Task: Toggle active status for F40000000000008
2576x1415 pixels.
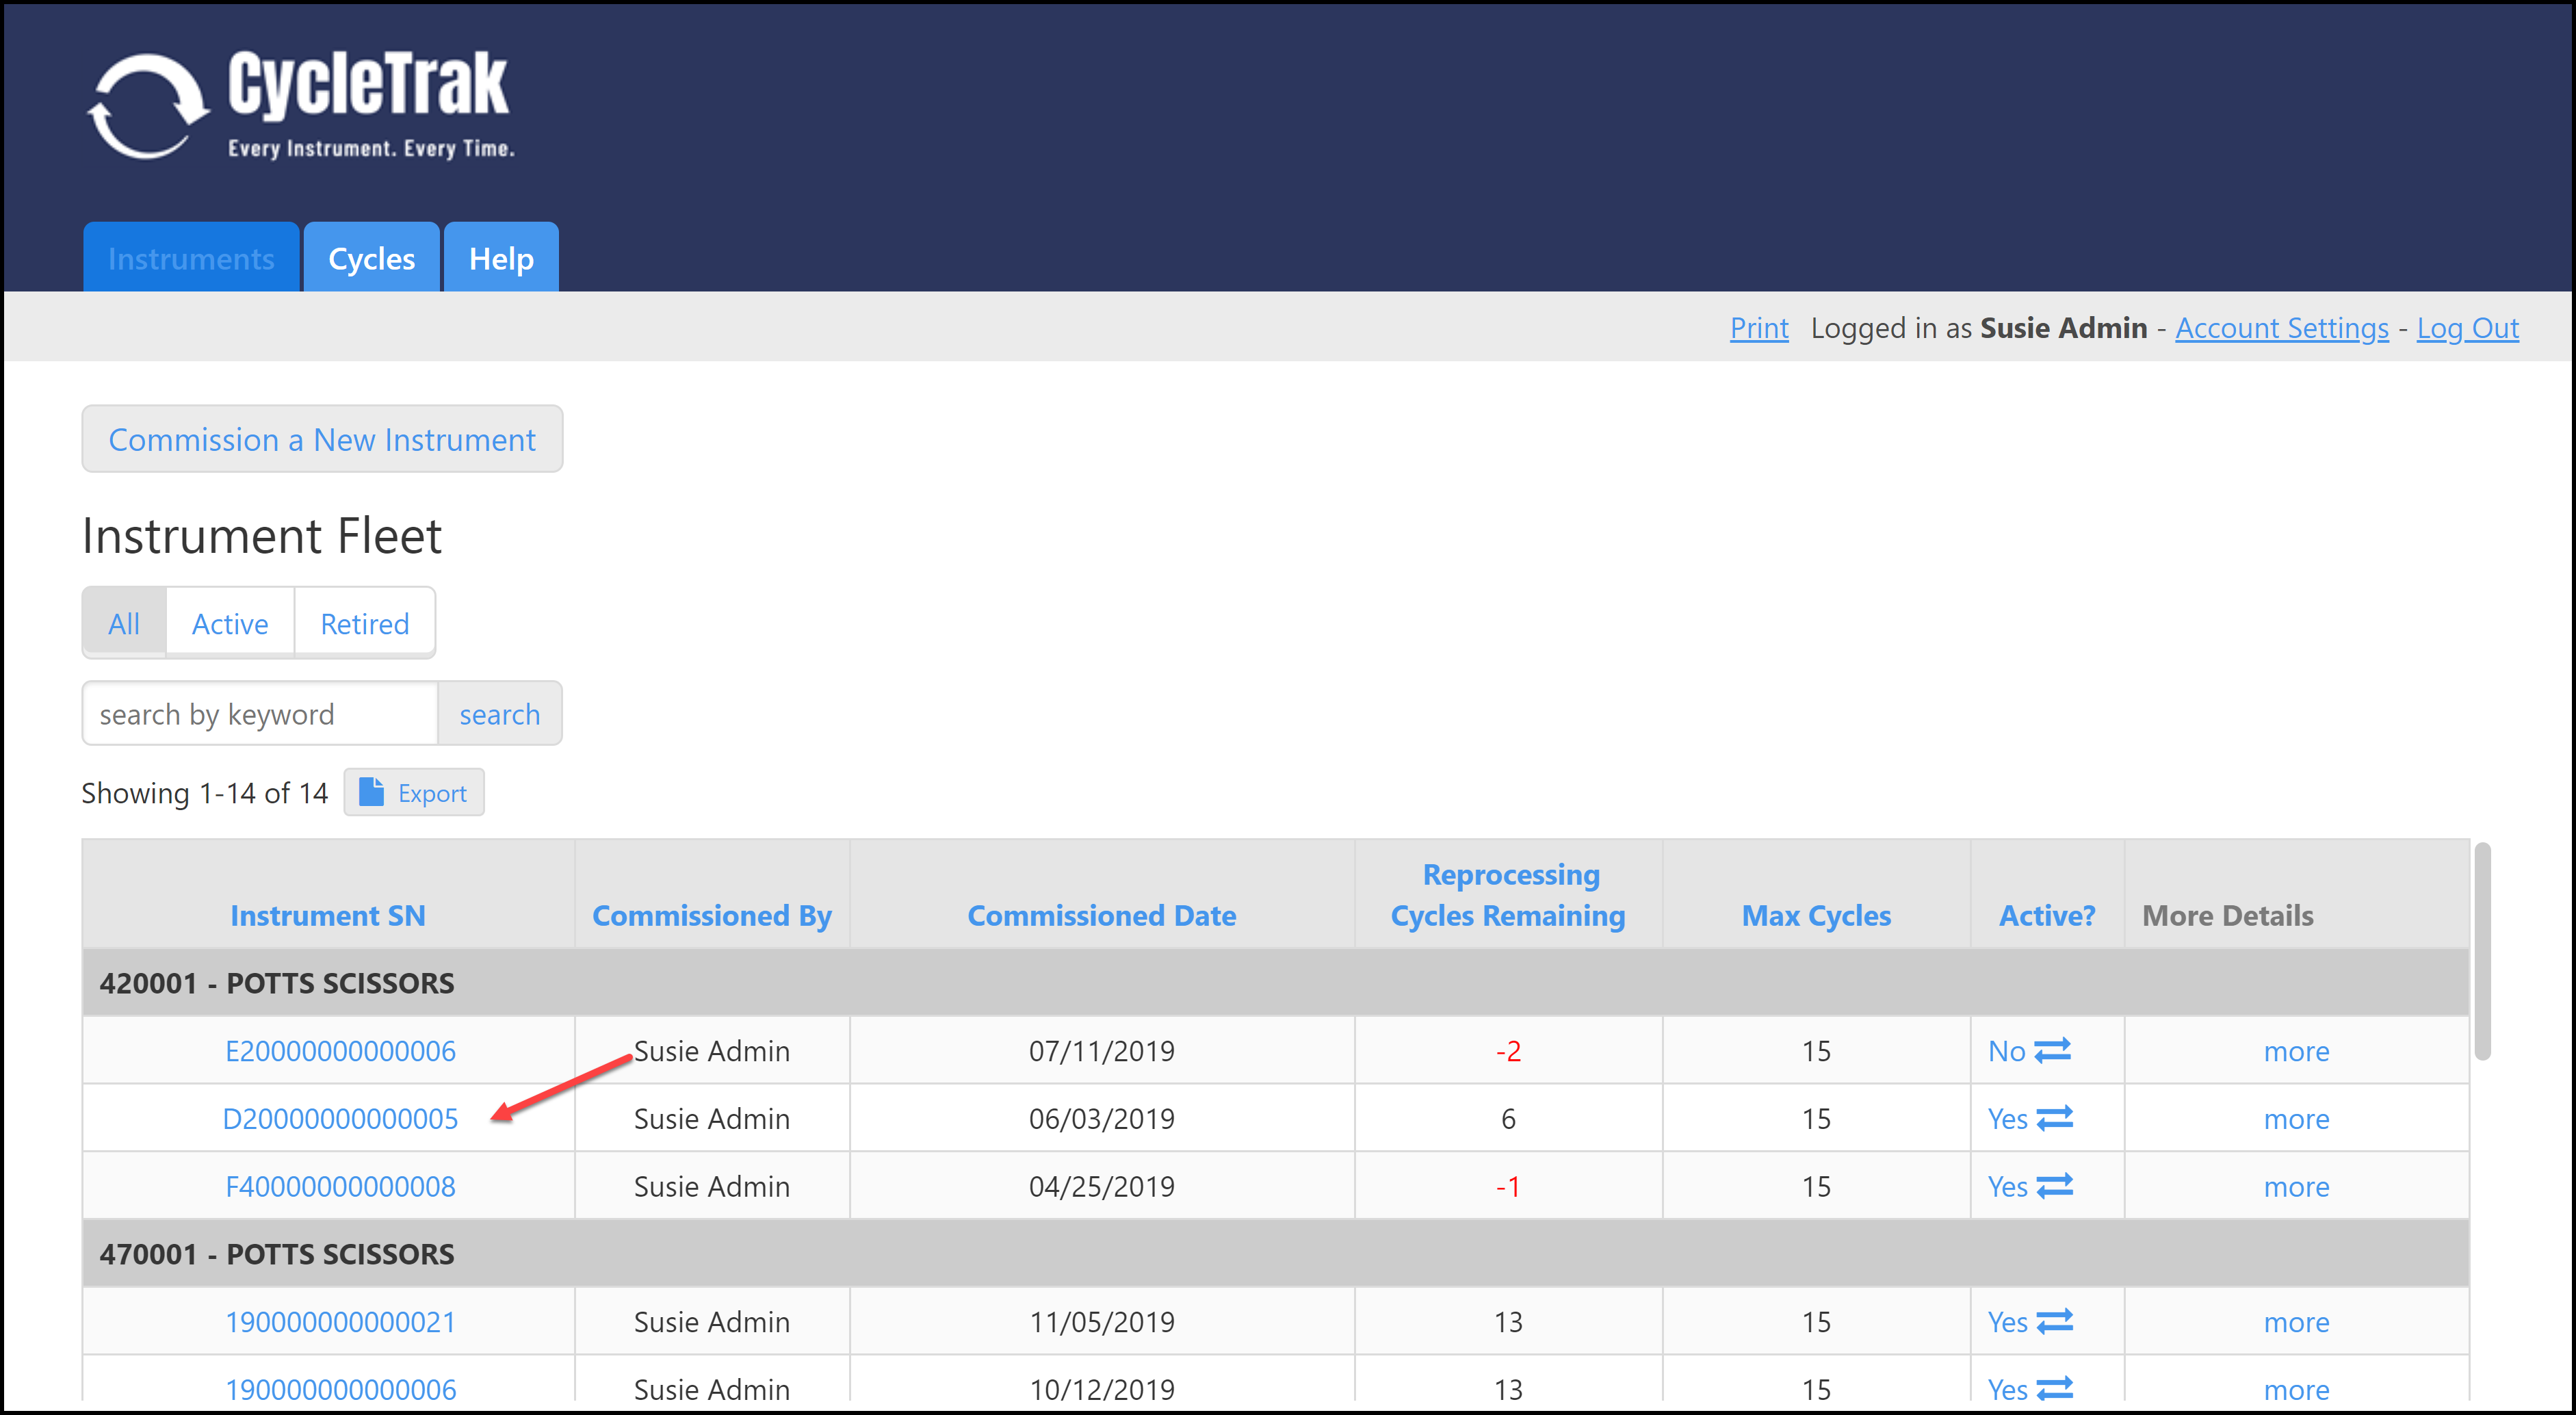Action: pyautogui.click(x=2054, y=1186)
